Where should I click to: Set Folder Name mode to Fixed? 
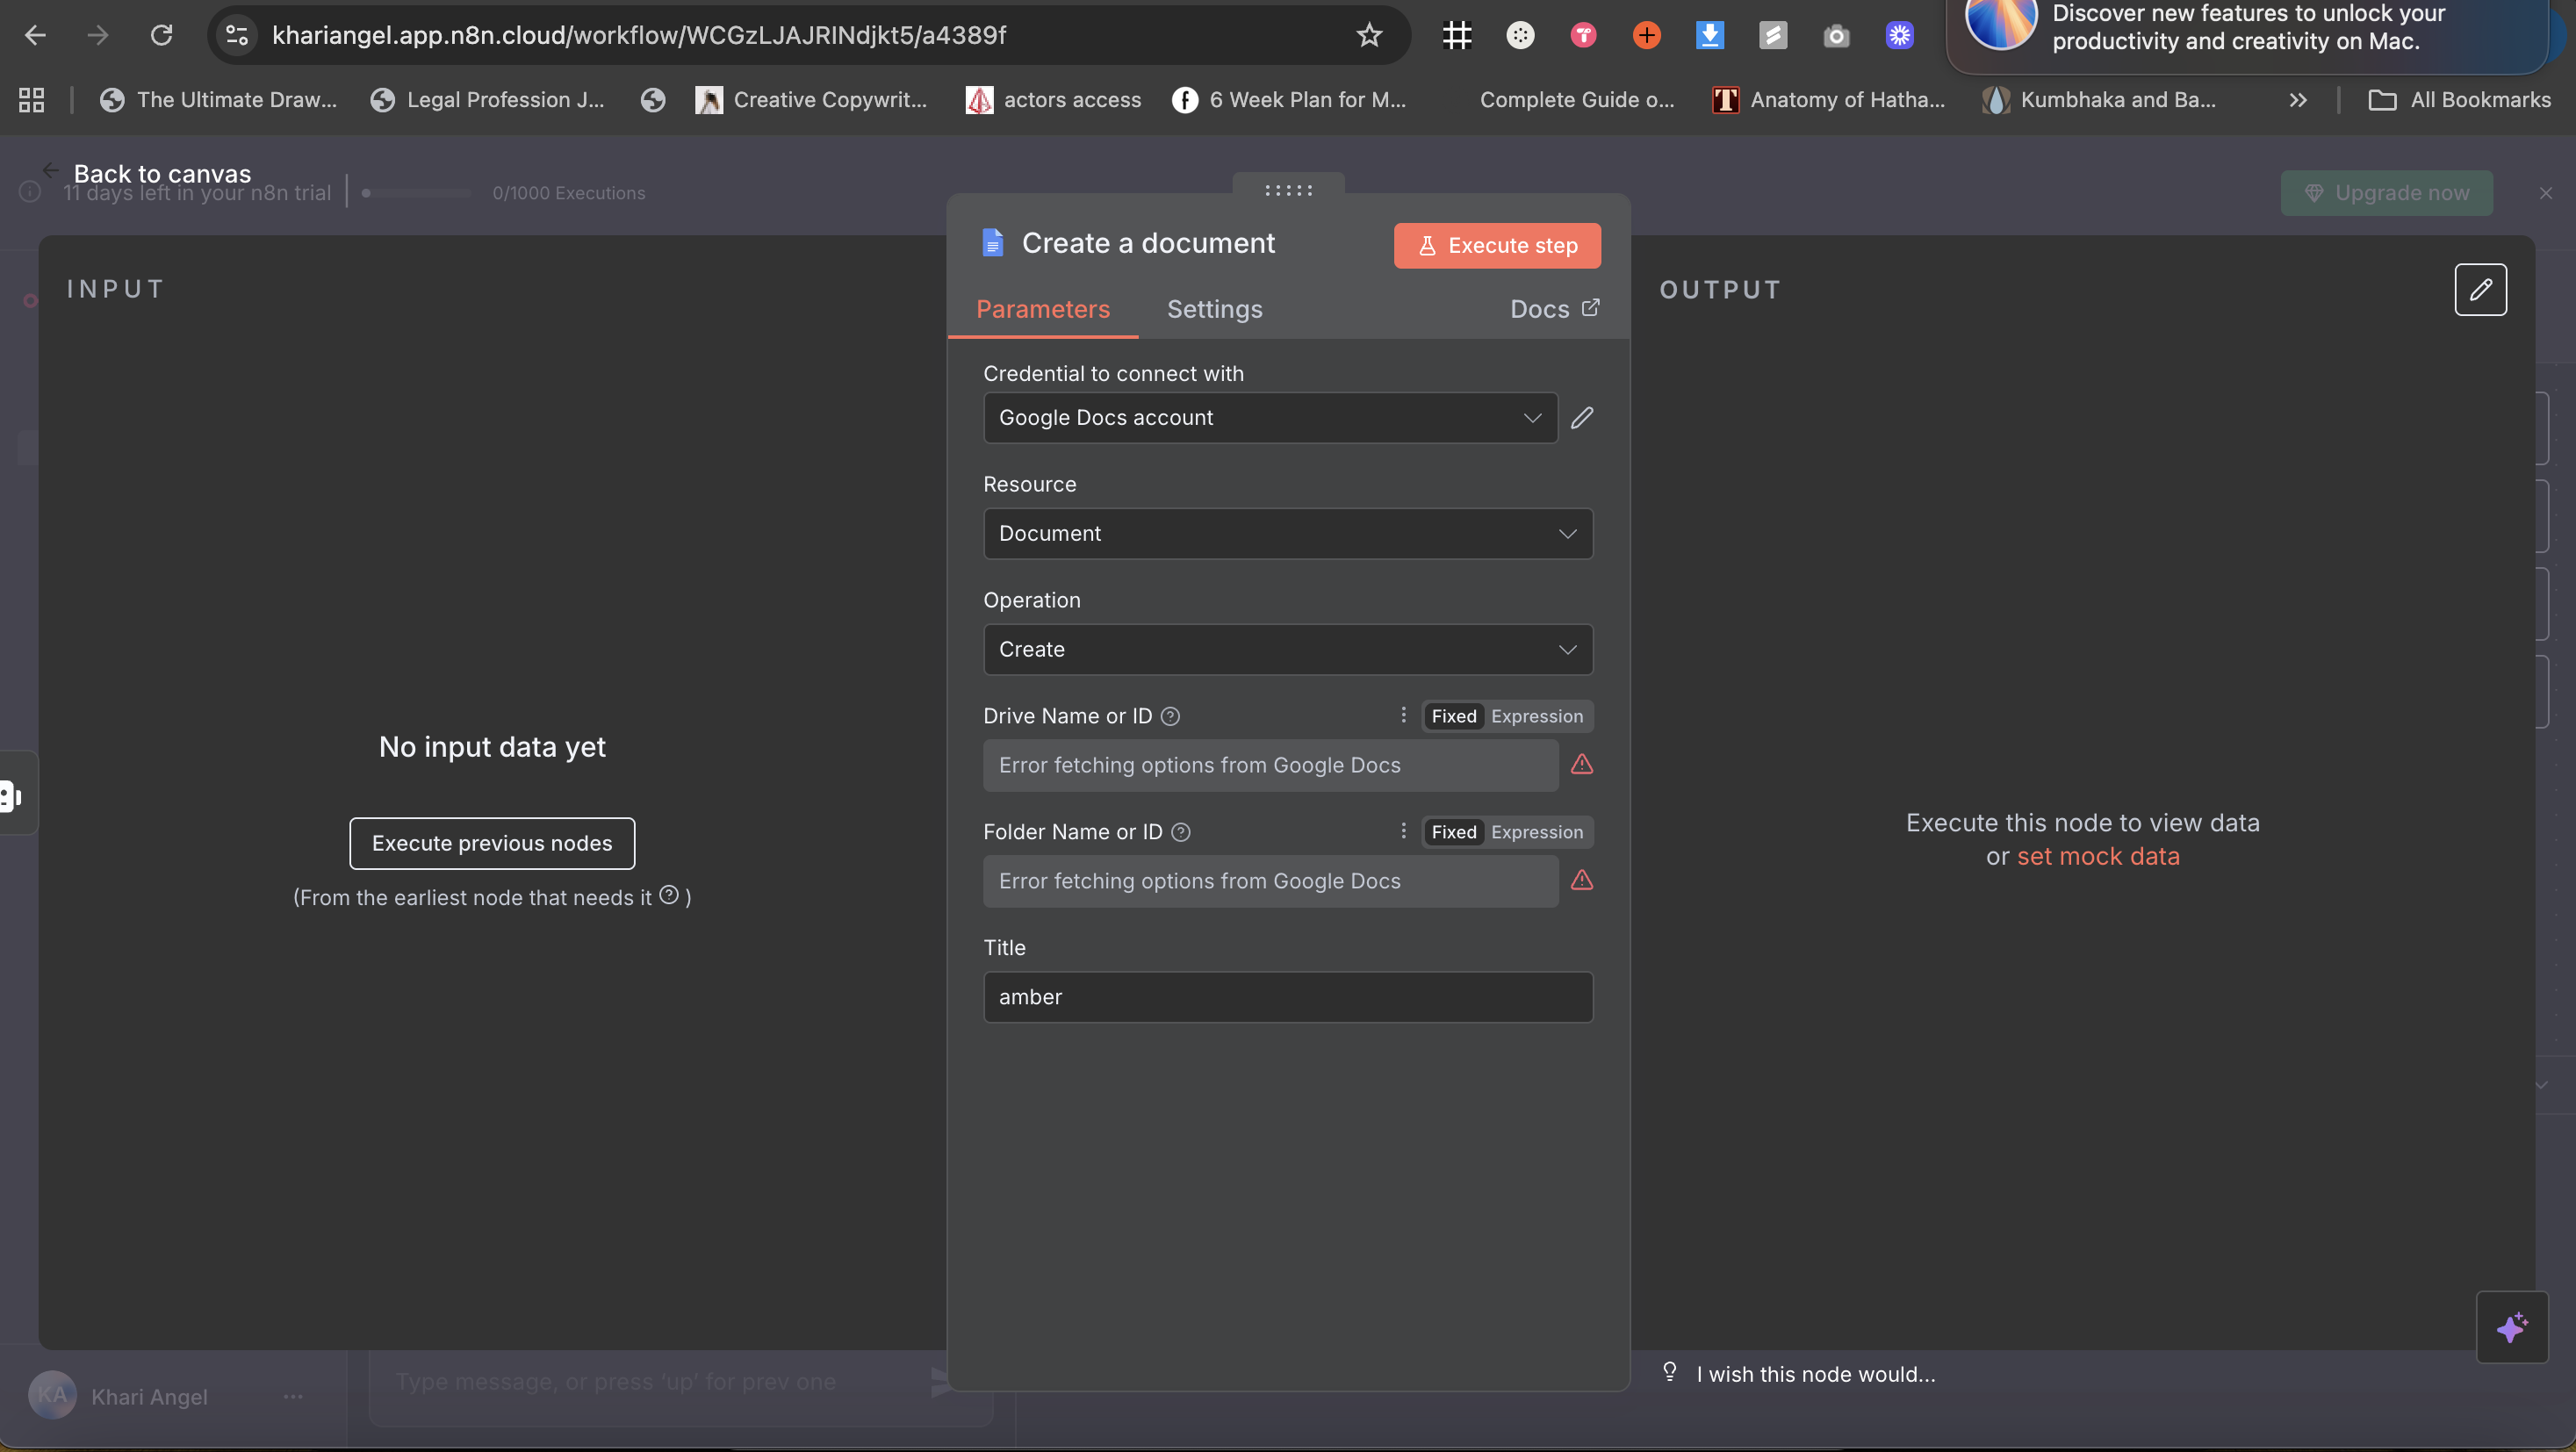pos(1453,832)
